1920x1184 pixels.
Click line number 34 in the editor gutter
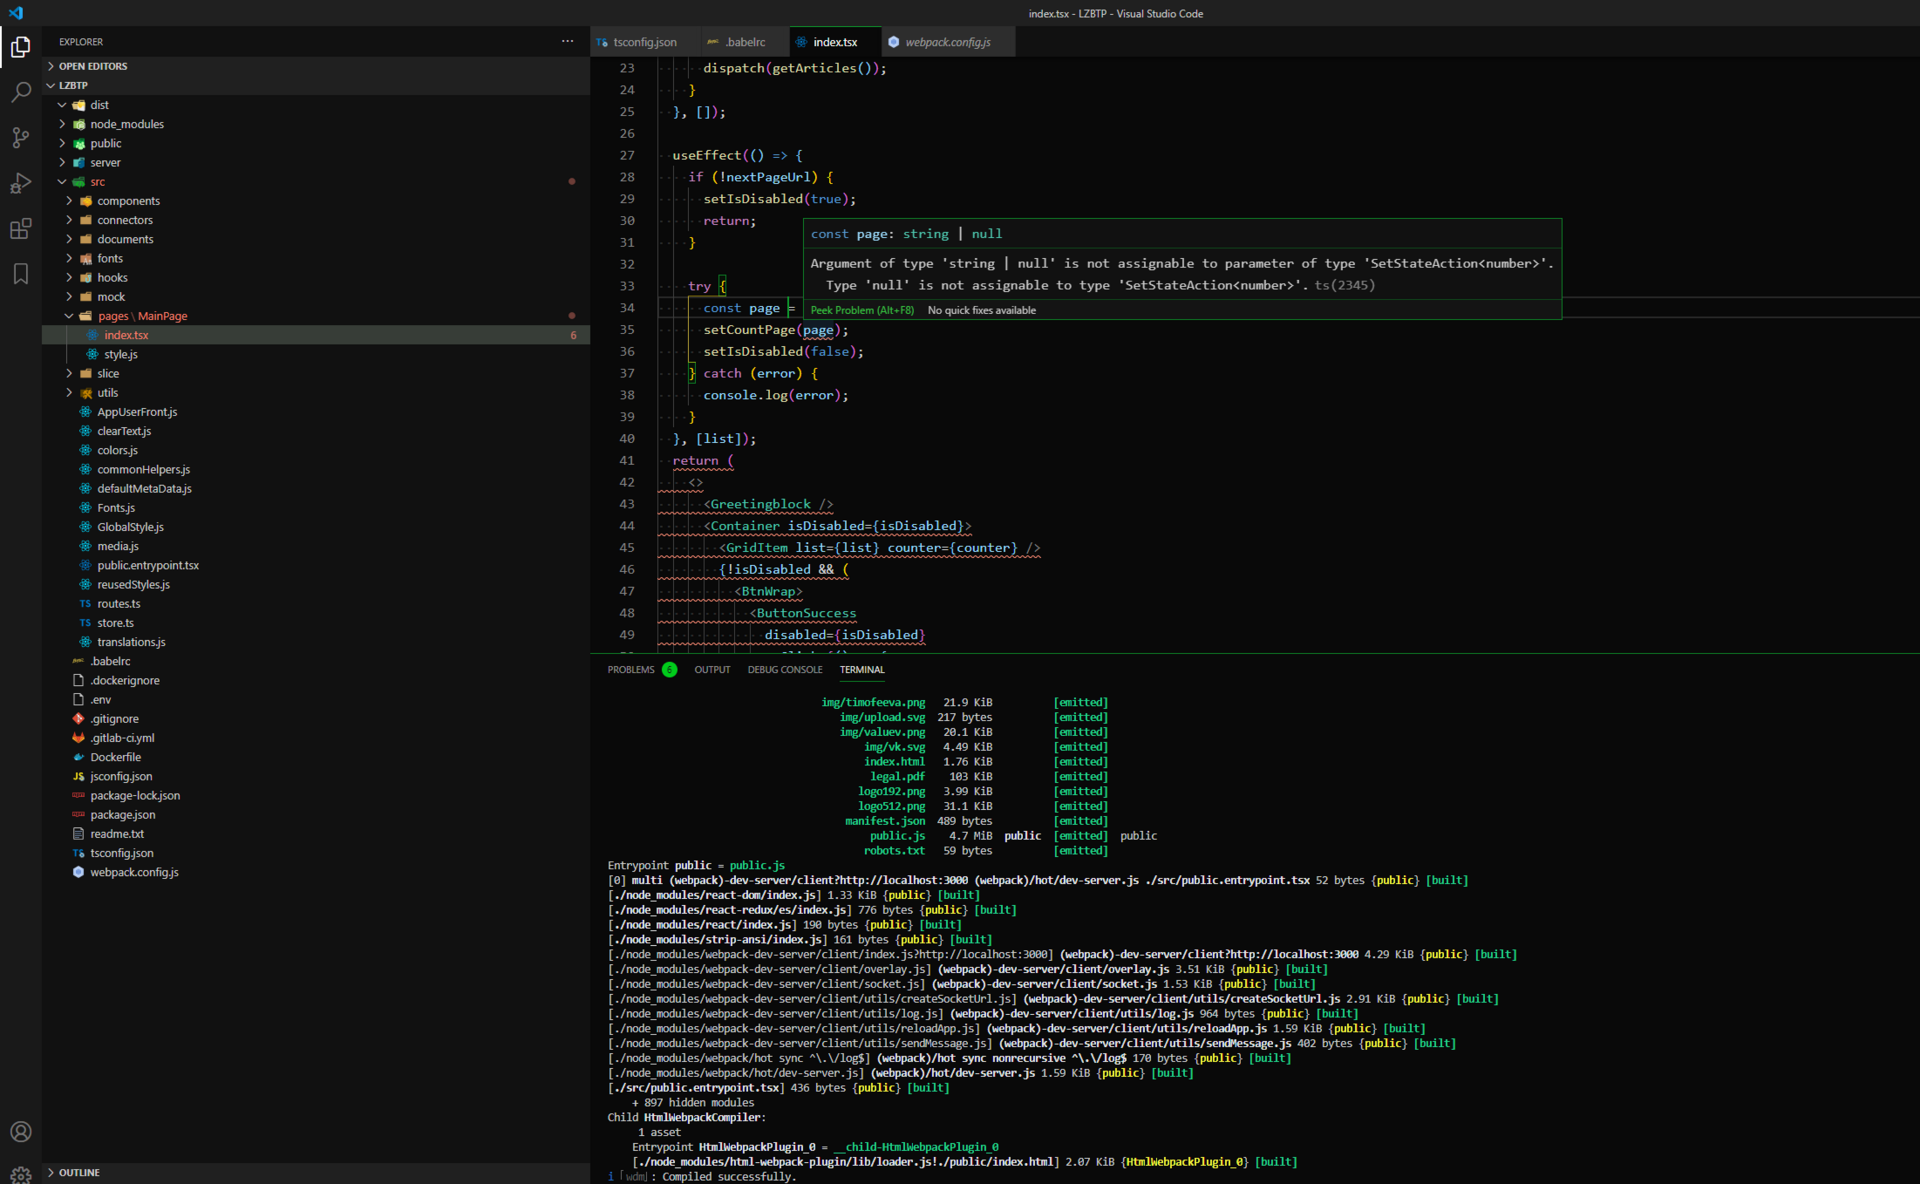627,308
